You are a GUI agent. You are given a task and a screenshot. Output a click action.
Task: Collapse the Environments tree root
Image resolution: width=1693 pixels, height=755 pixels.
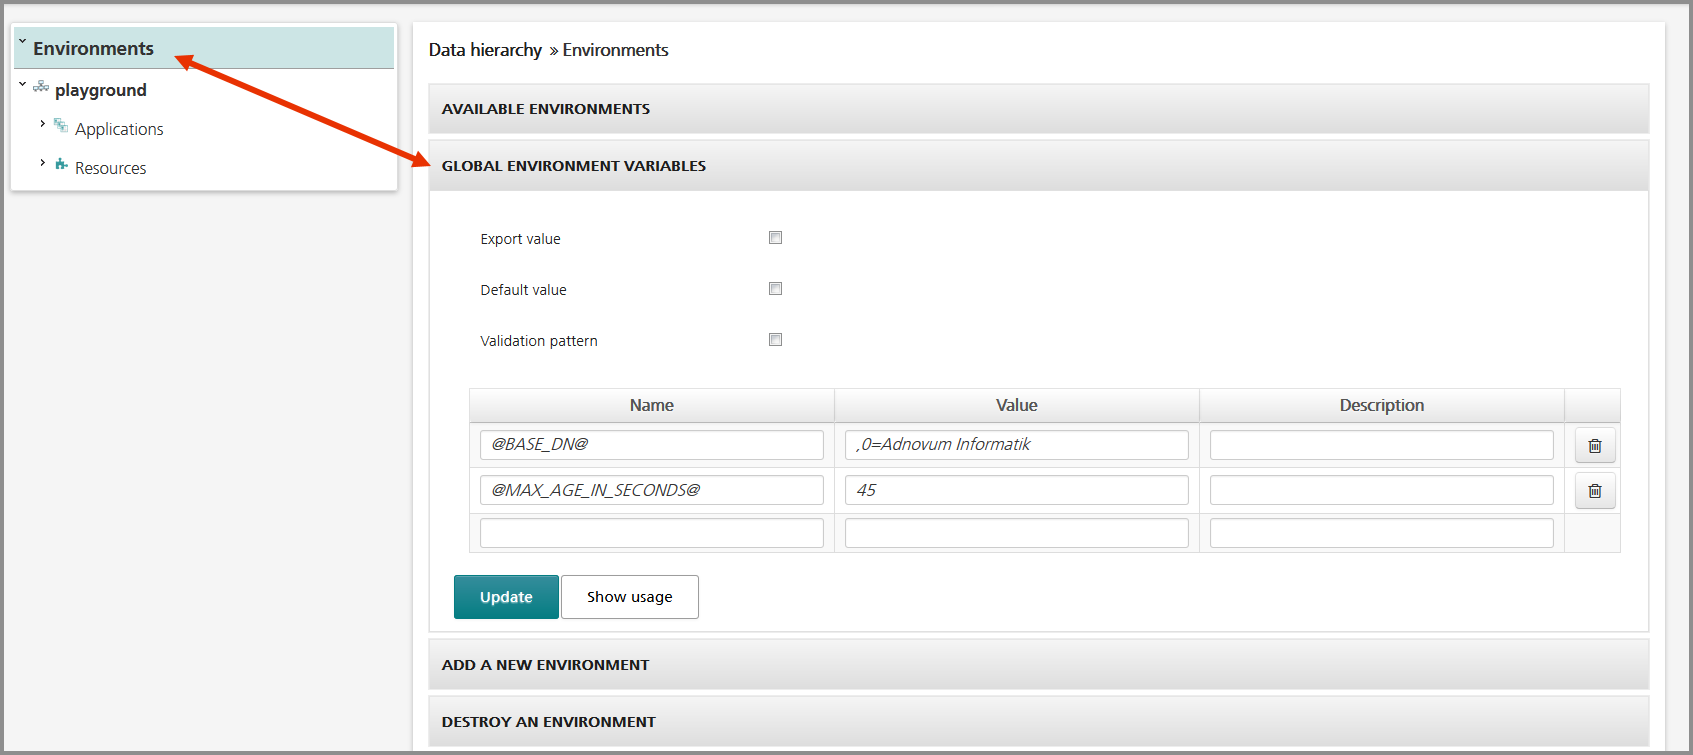pyautogui.click(x=22, y=42)
